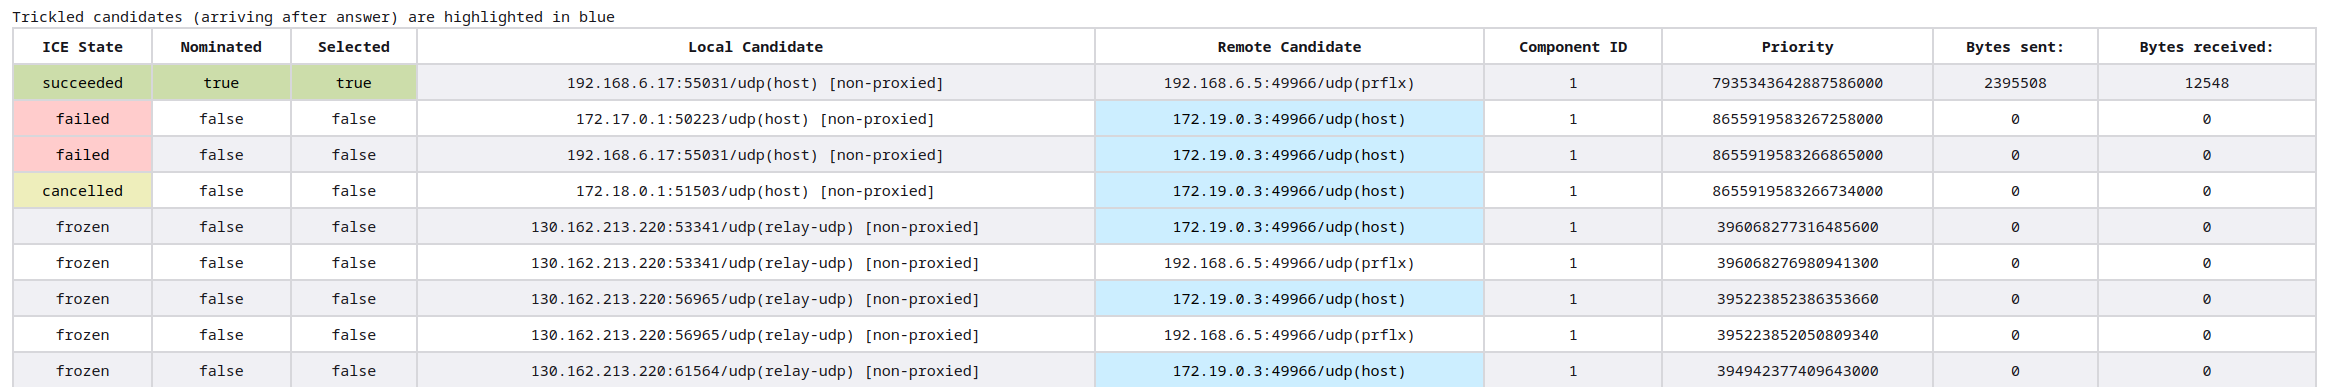Select the first failed state cell
The height and width of the screenshot is (387, 2334).
(x=82, y=119)
